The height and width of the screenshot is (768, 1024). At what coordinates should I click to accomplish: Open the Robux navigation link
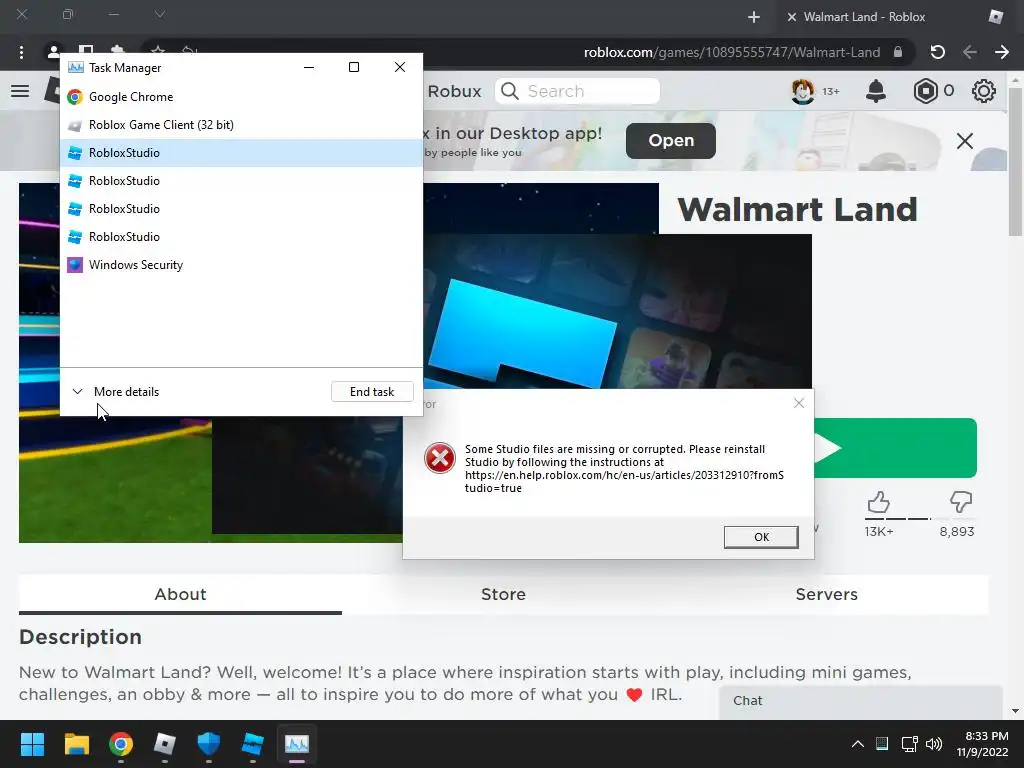point(455,91)
